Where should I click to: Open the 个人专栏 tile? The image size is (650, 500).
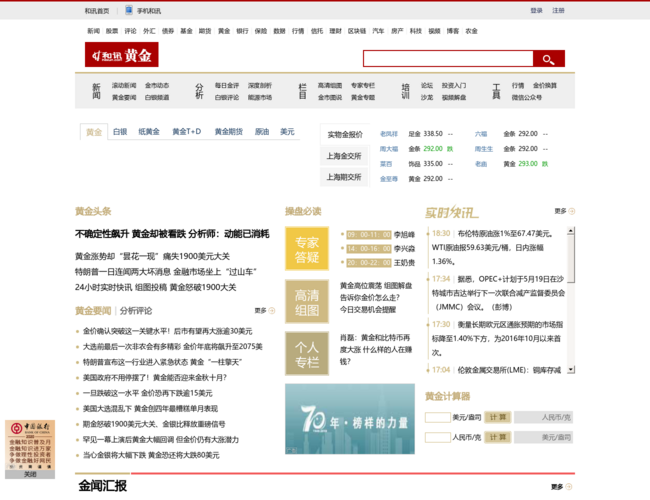click(x=307, y=354)
